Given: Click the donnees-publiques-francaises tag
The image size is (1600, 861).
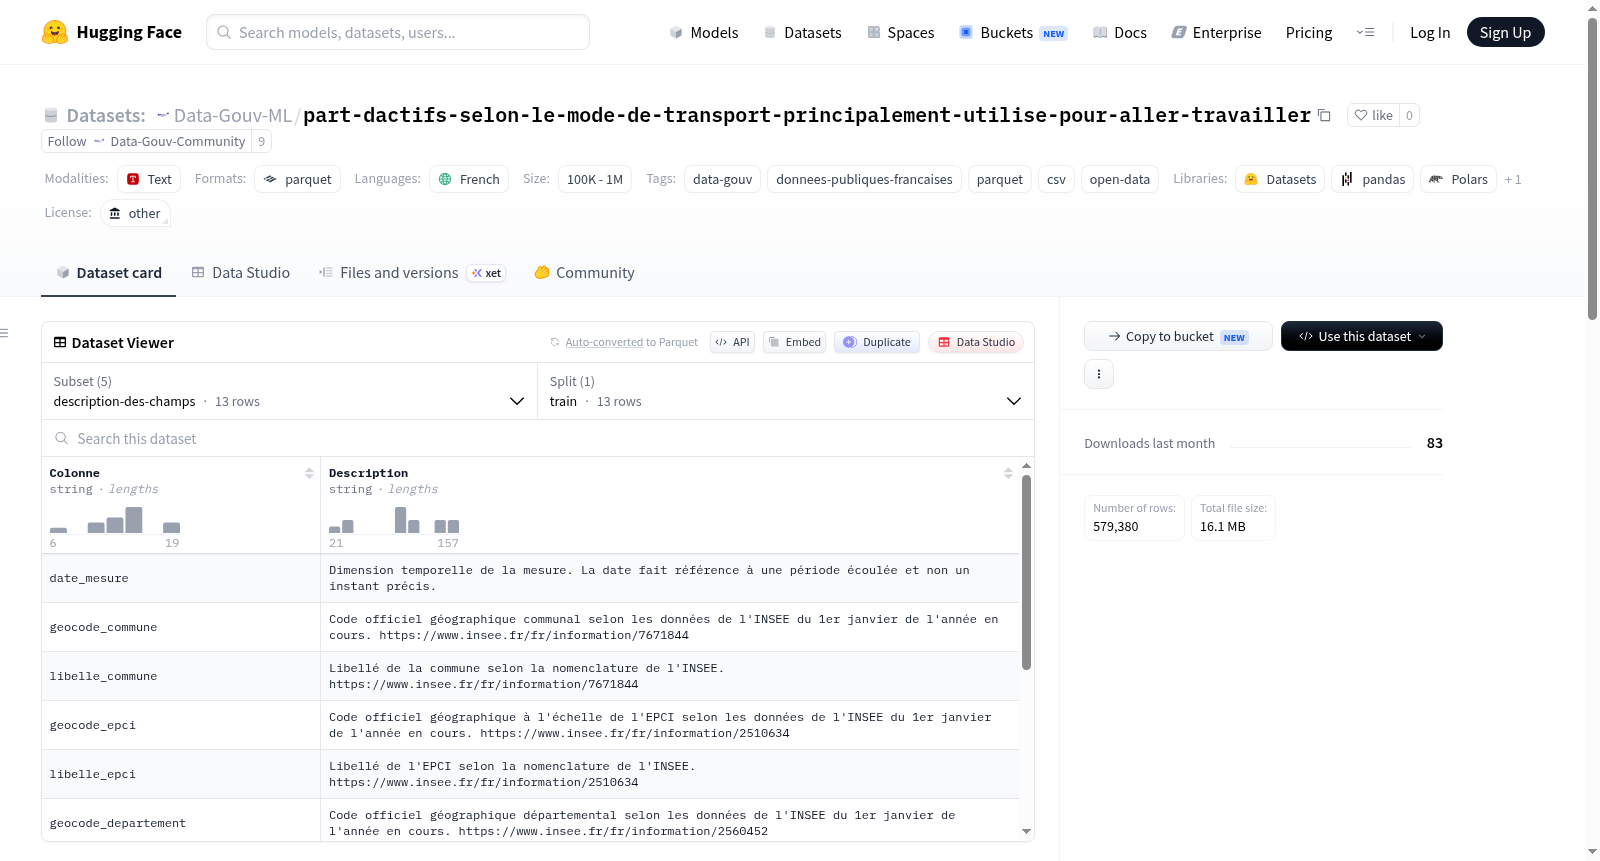Looking at the screenshot, I should coord(864,179).
